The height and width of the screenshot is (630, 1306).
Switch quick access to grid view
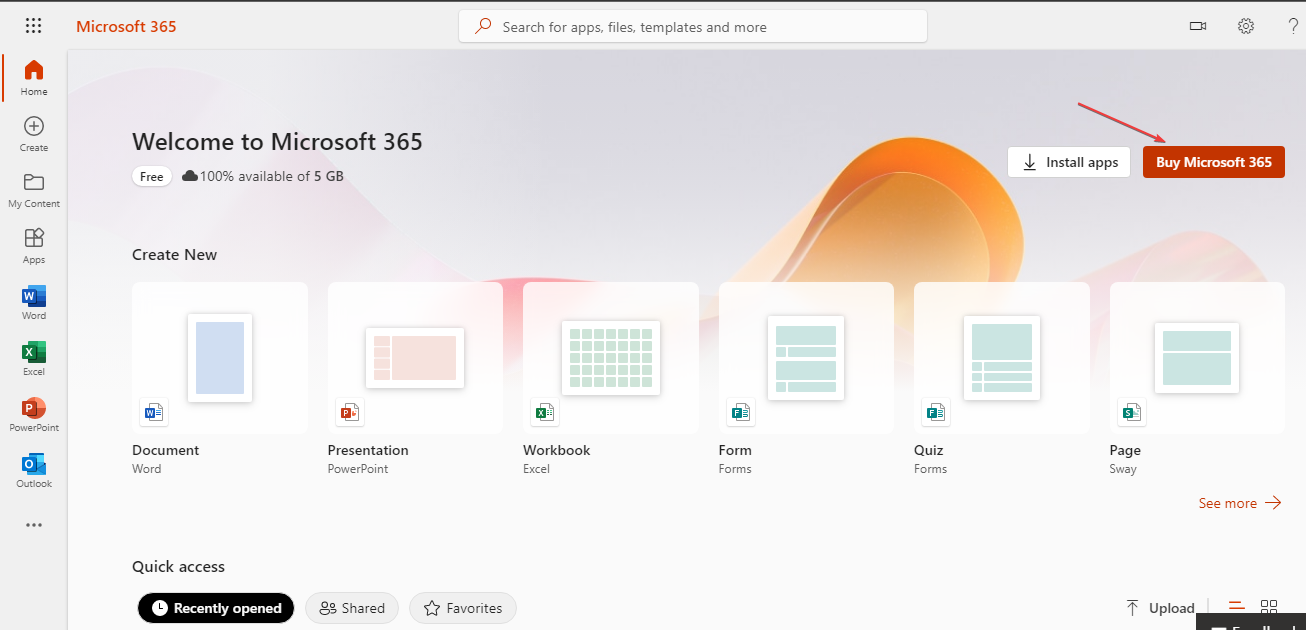point(1269,606)
